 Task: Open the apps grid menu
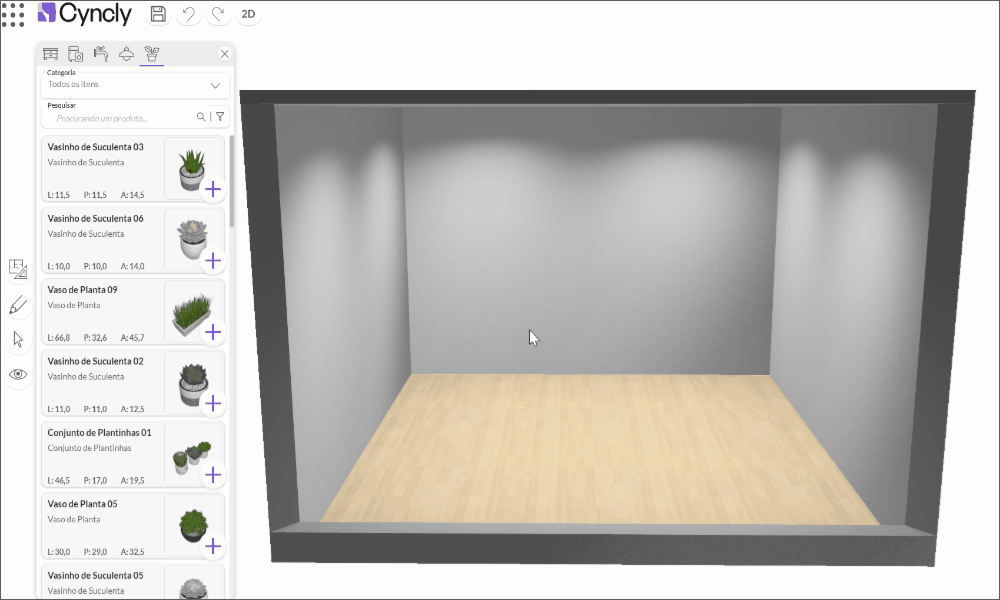(x=13, y=14)
